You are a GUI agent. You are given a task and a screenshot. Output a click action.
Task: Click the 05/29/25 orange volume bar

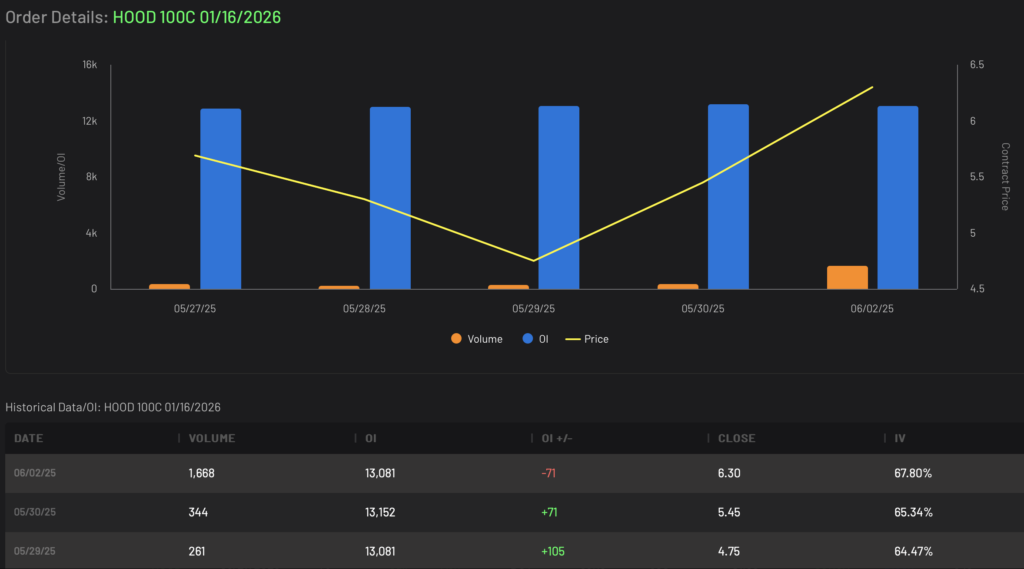pyautogui.click(x=509, y=287)
